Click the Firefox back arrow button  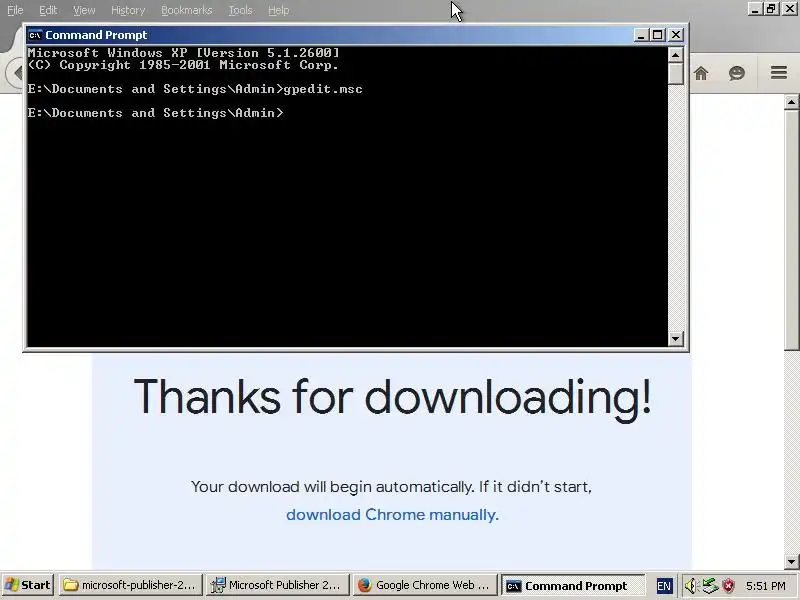(15, 73)
